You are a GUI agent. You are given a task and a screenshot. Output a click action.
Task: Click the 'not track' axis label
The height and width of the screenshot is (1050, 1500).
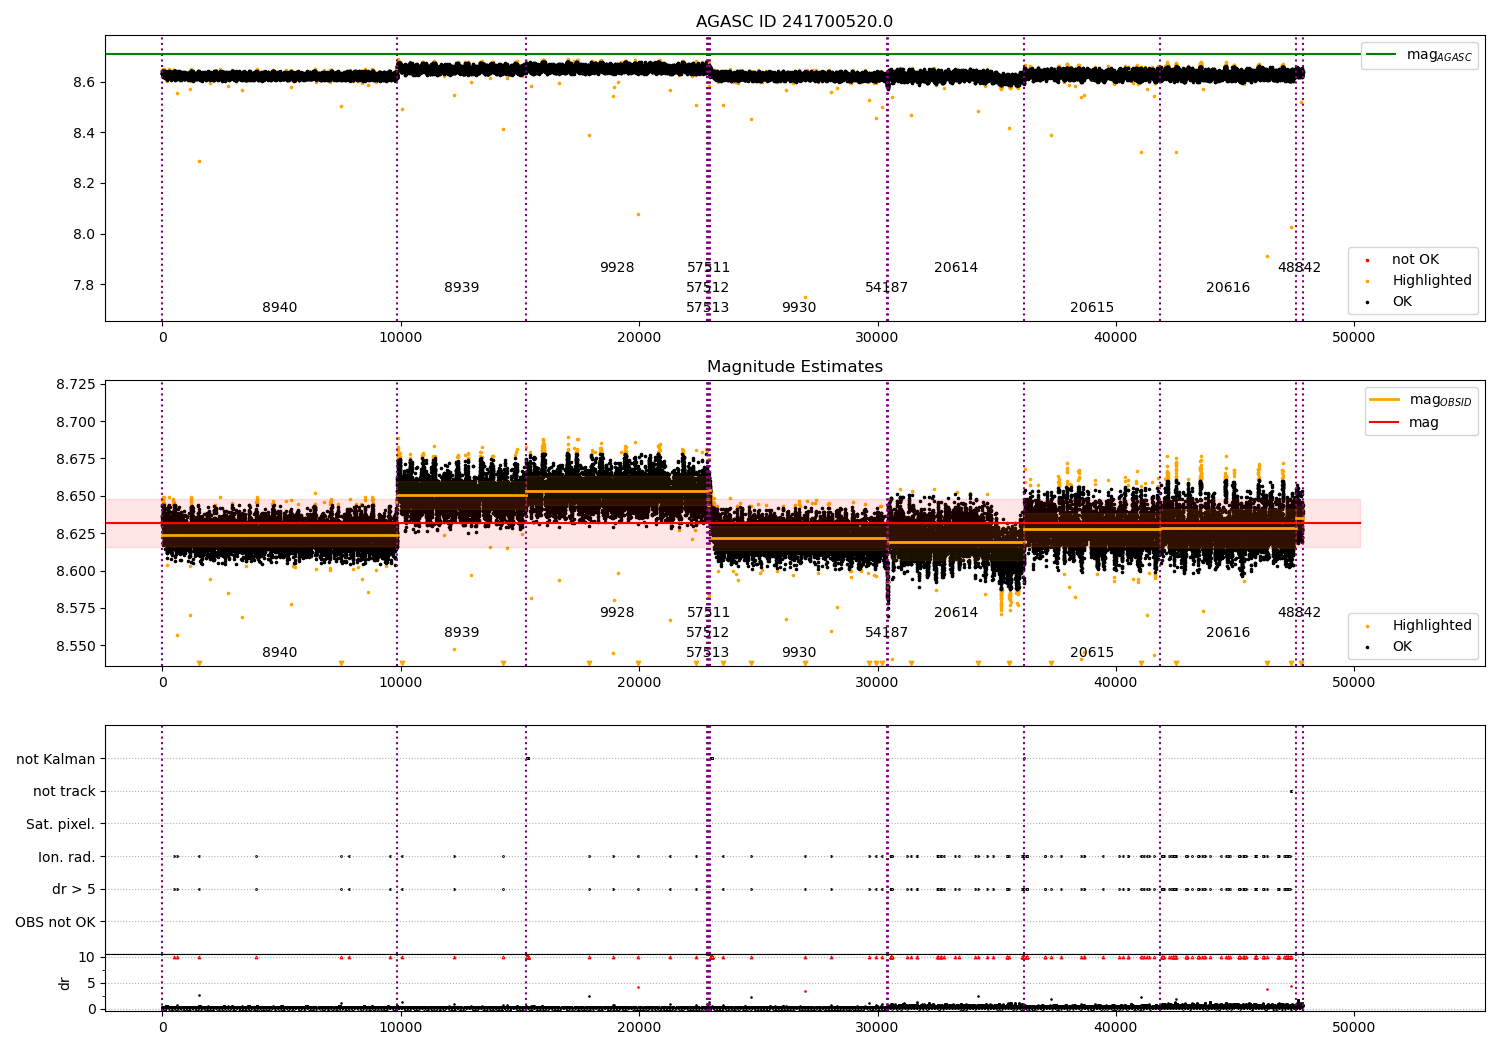64,792
